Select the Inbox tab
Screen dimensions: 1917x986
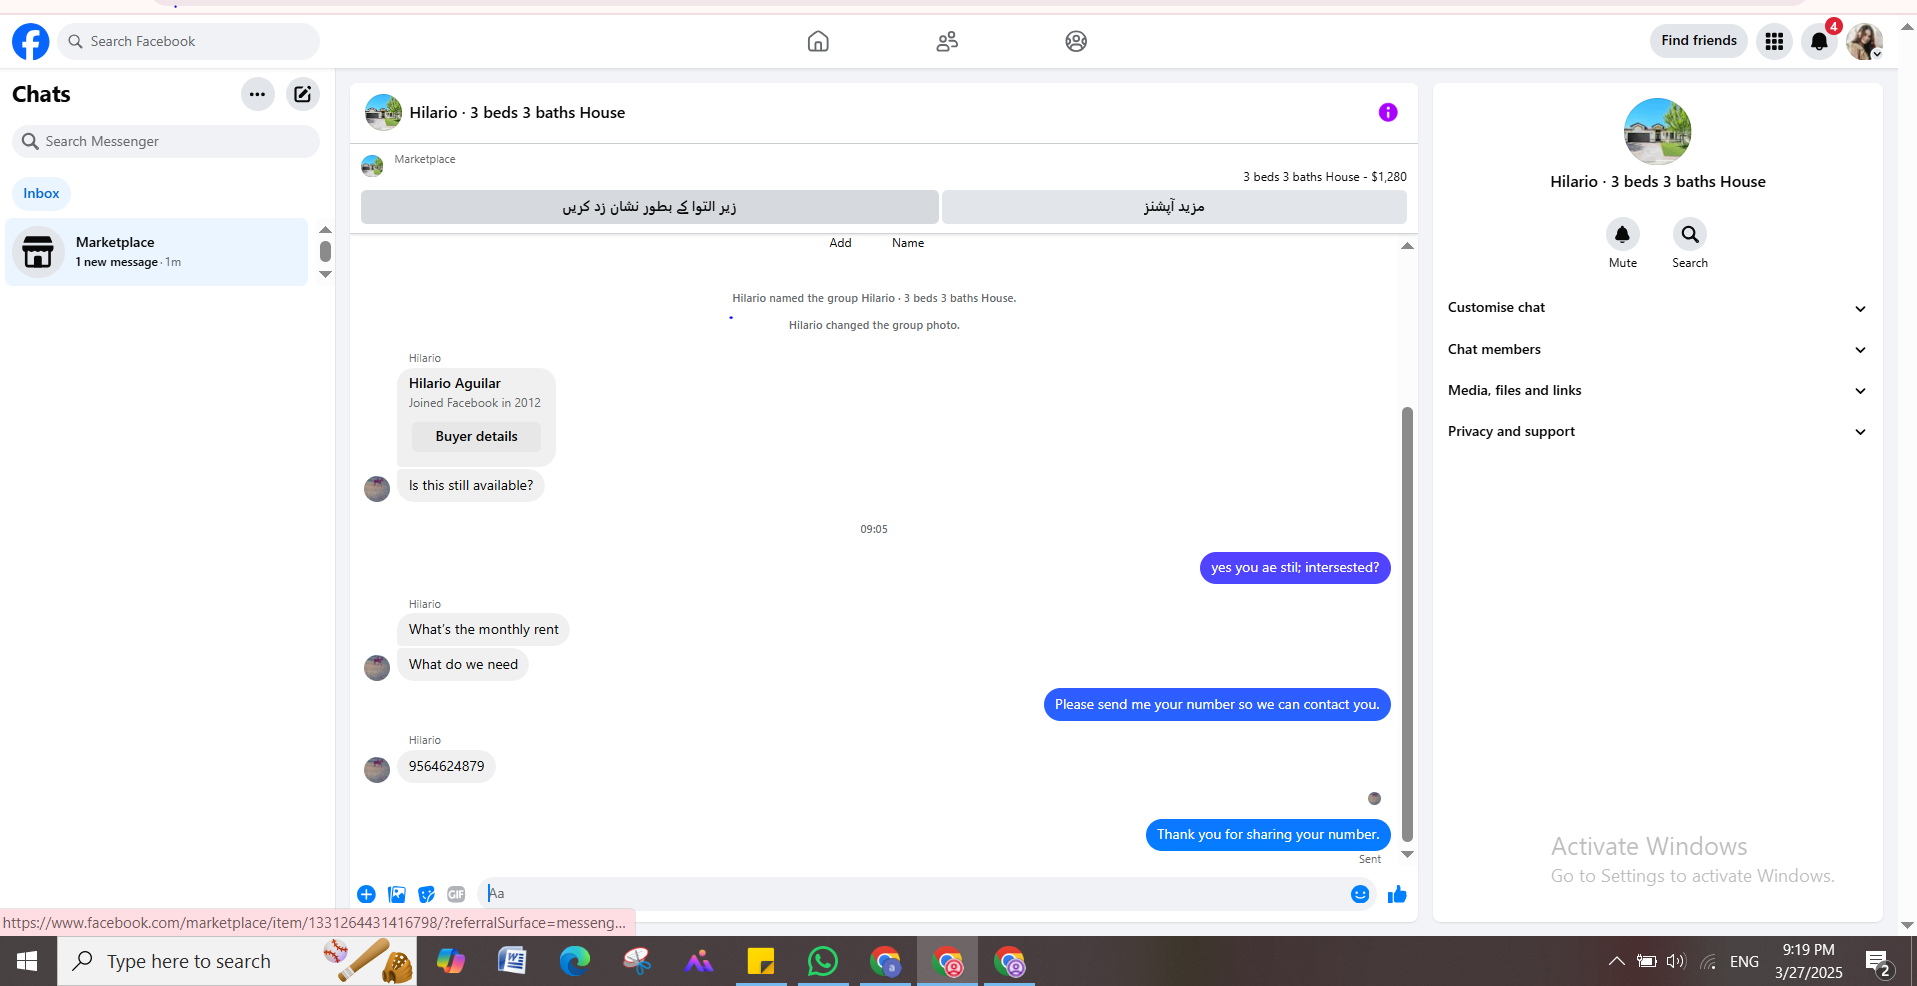coord(41,194)
